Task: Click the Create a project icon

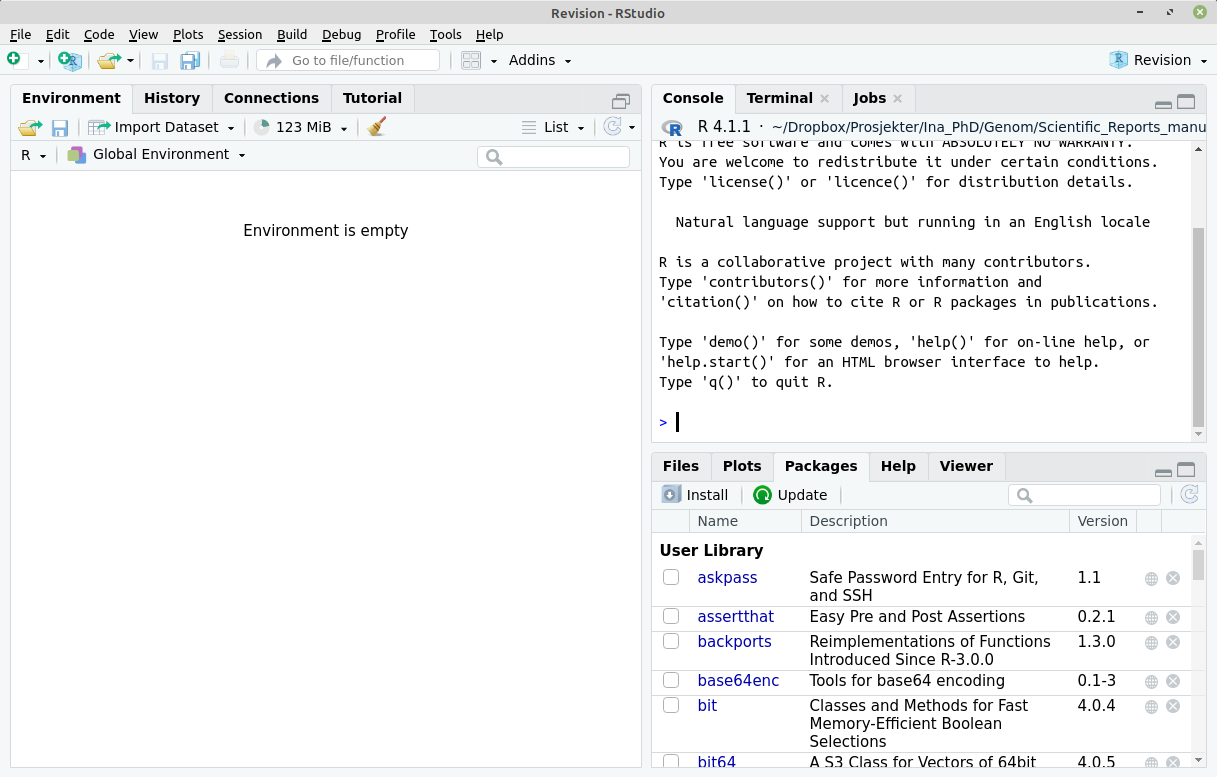Action: click(69, 61)
